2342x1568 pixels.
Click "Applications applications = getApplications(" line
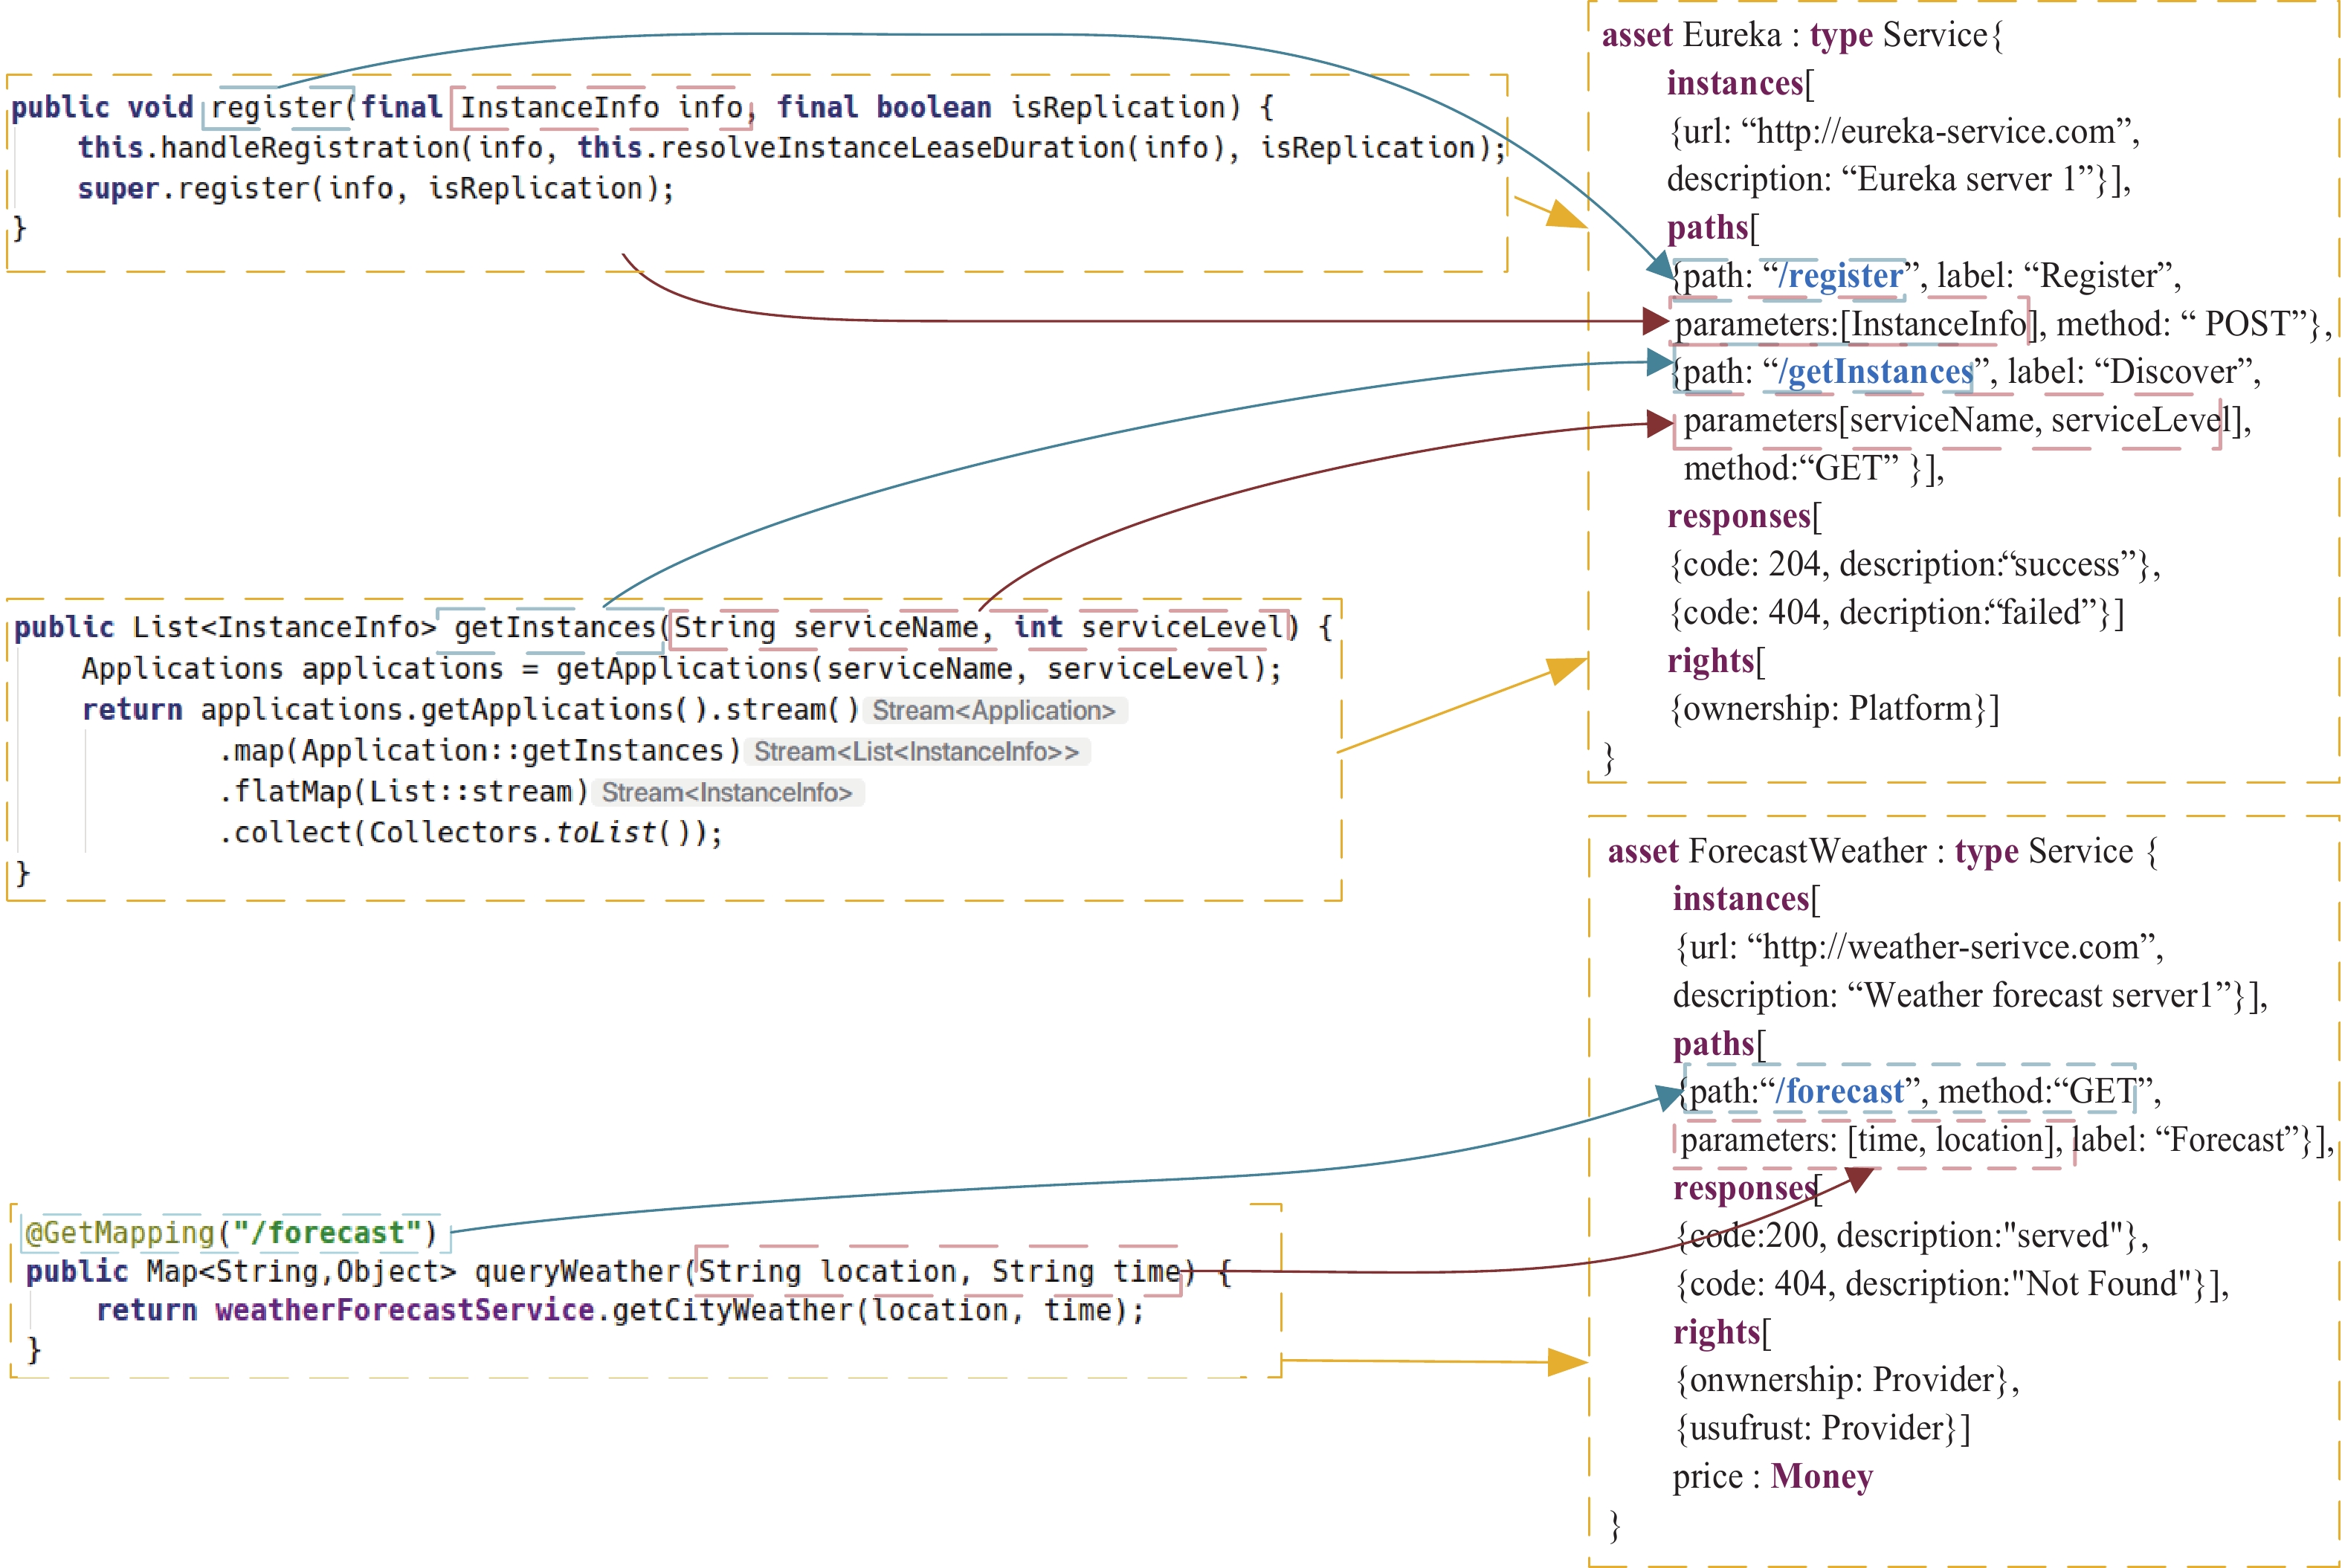tap(682, 668)
